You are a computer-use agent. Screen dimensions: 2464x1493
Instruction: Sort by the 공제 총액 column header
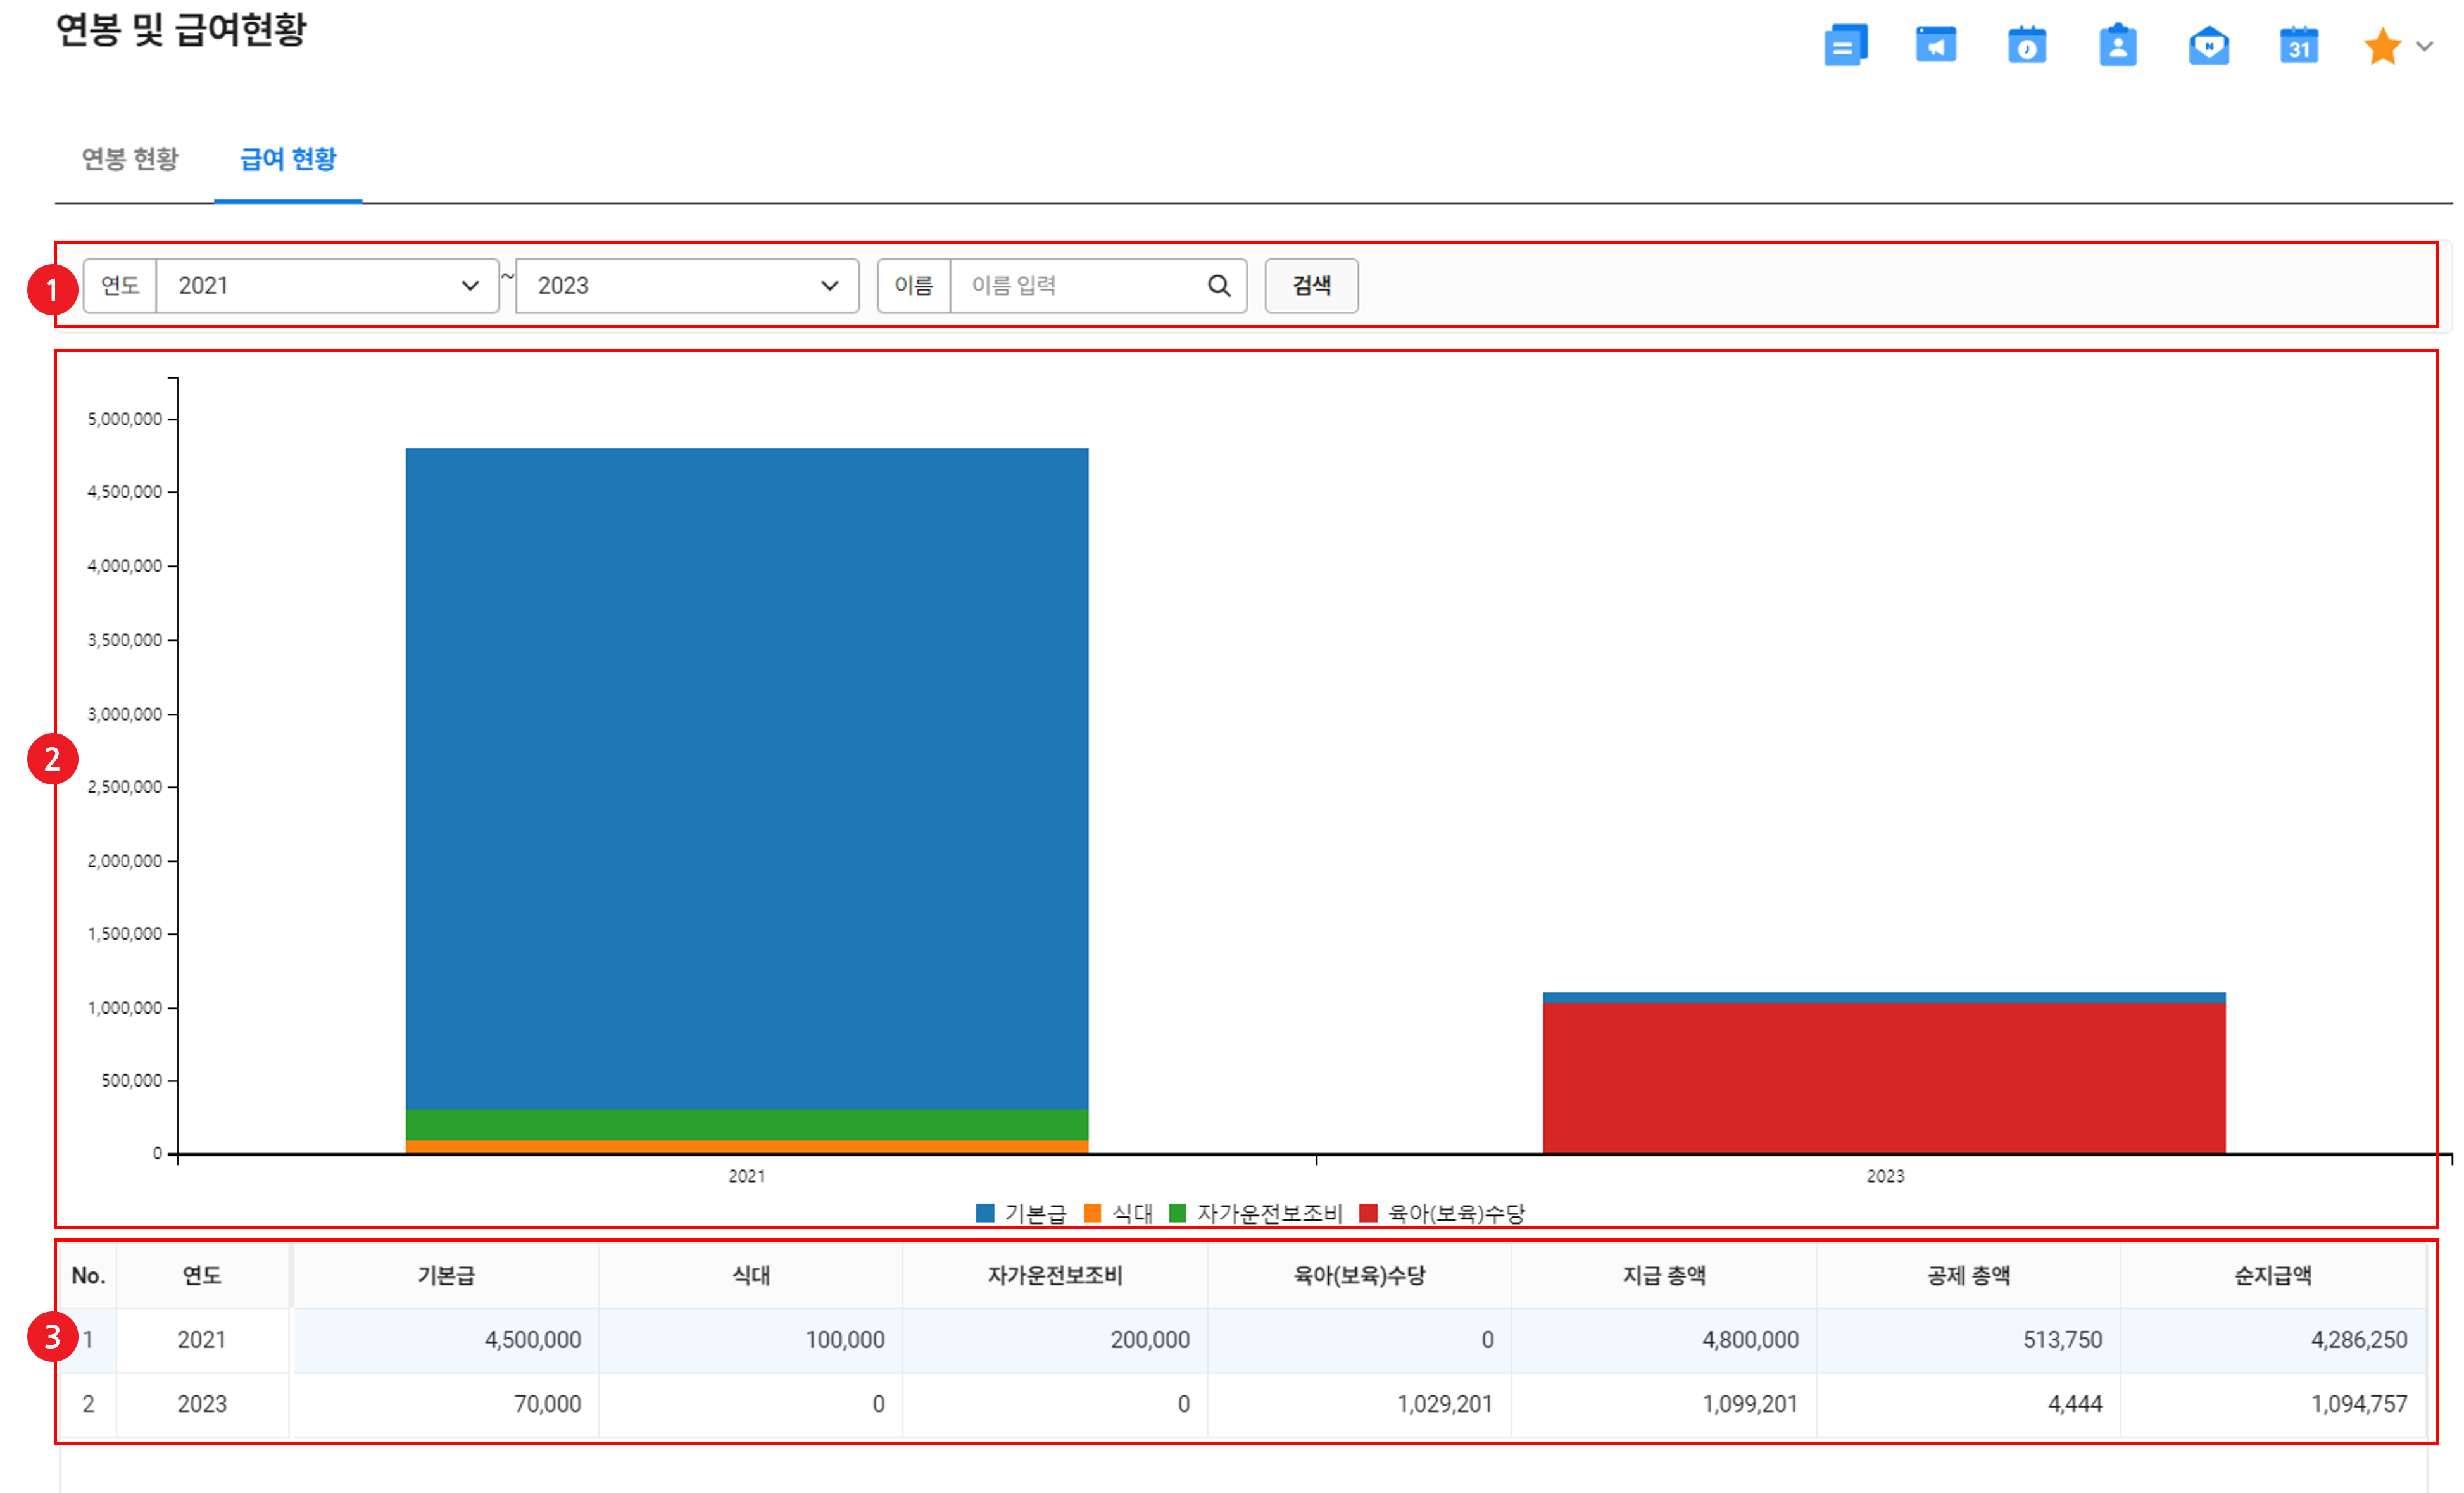[1969, 1275]
